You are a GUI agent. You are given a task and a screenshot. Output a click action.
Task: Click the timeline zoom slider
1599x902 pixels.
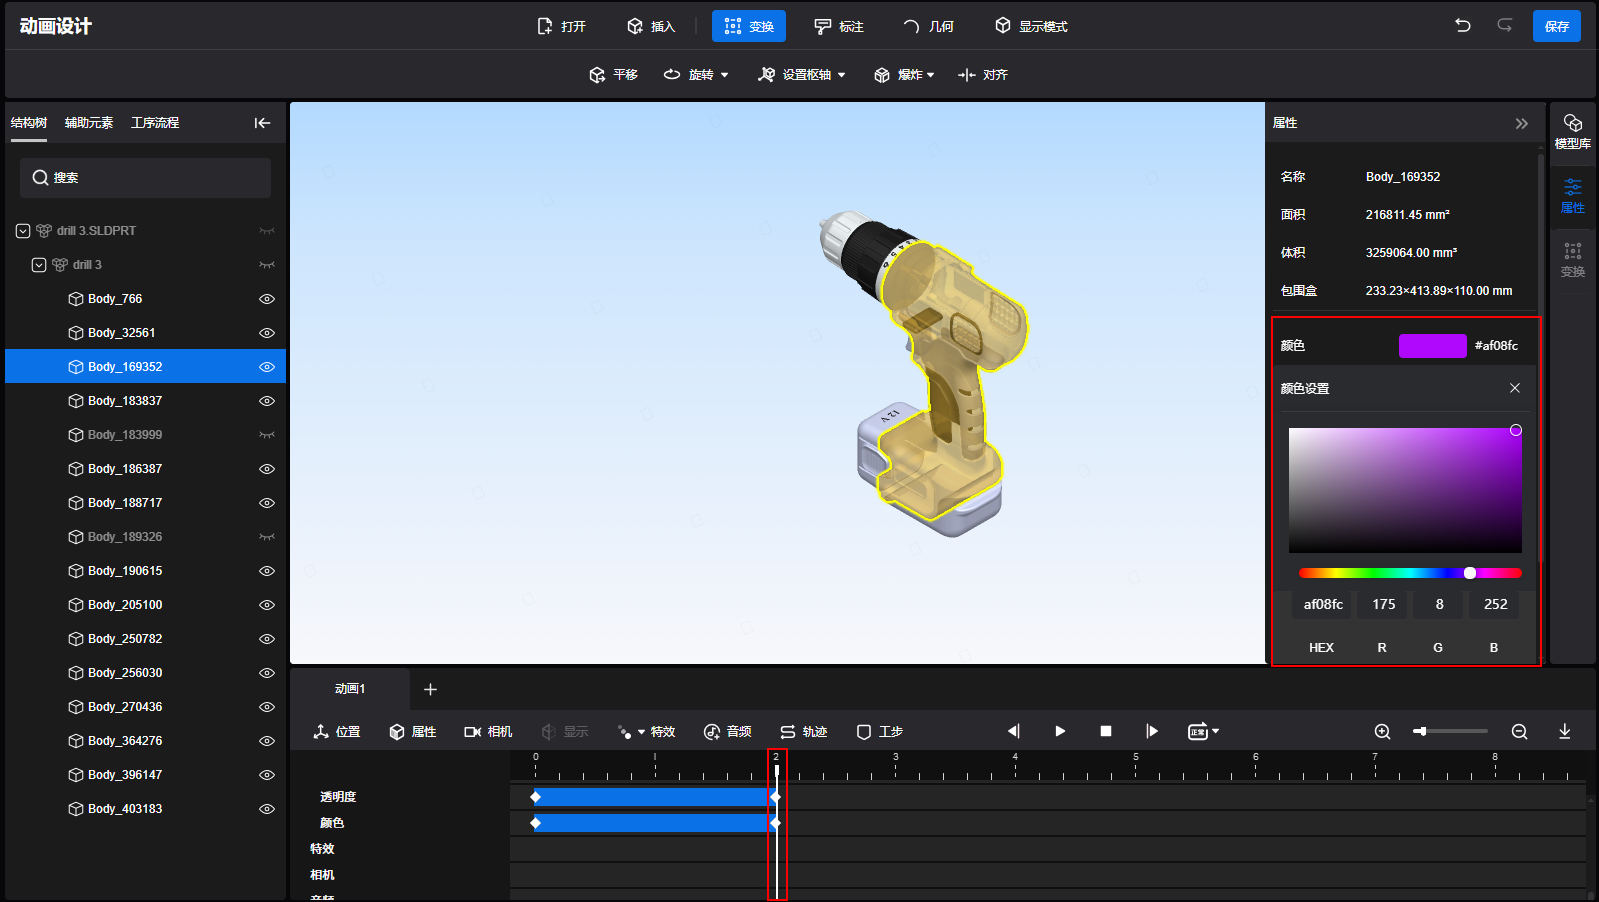tap(1451, 731)
